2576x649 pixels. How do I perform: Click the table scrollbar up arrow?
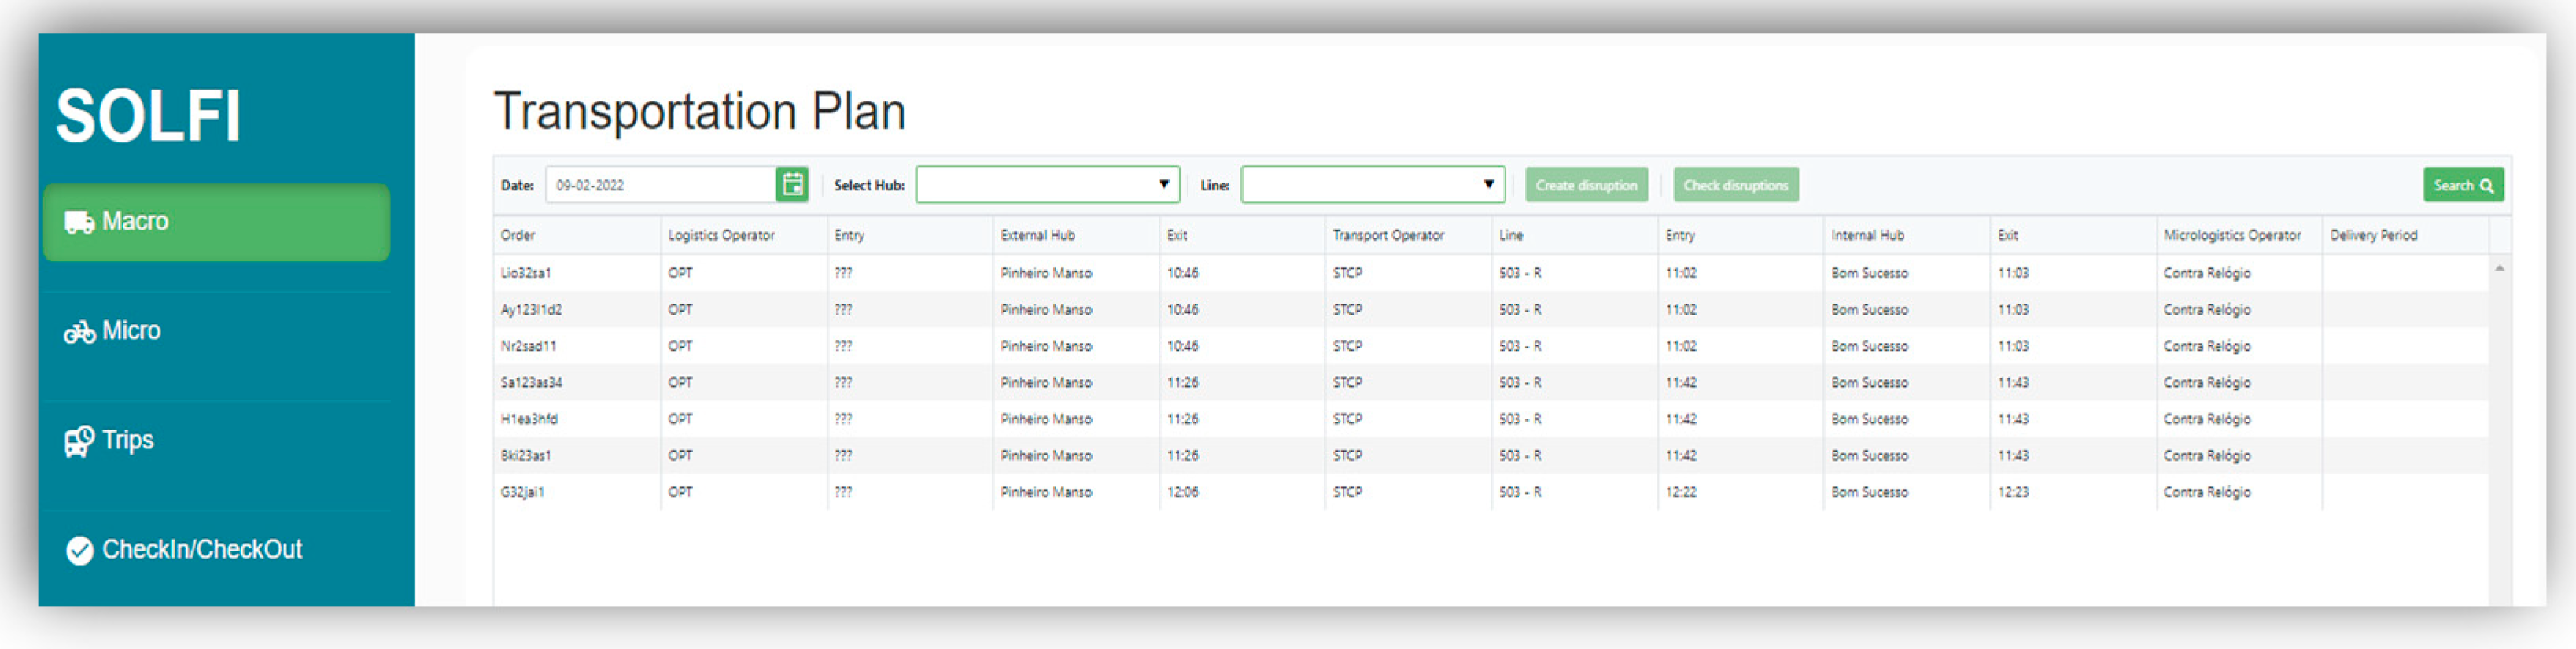pyautogui.click(x=2499, y=268)
